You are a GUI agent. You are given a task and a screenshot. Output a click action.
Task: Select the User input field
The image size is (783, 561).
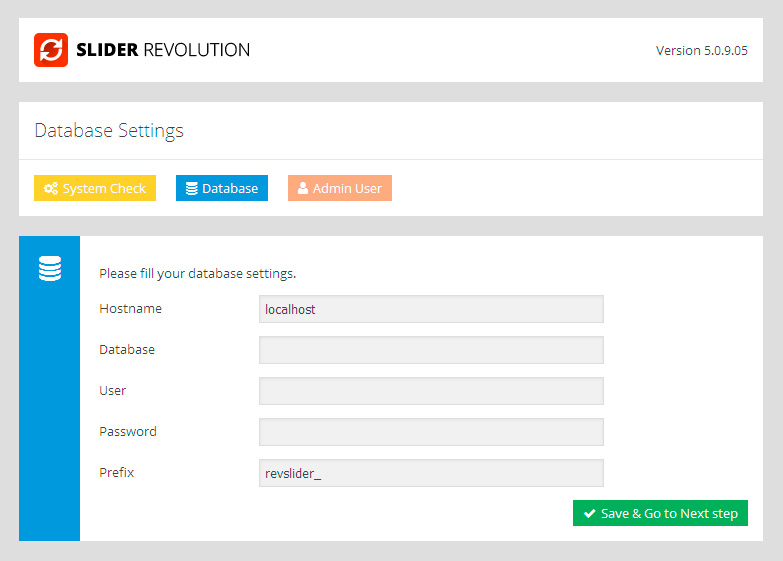pyautogui.click(x=431, y=391)
